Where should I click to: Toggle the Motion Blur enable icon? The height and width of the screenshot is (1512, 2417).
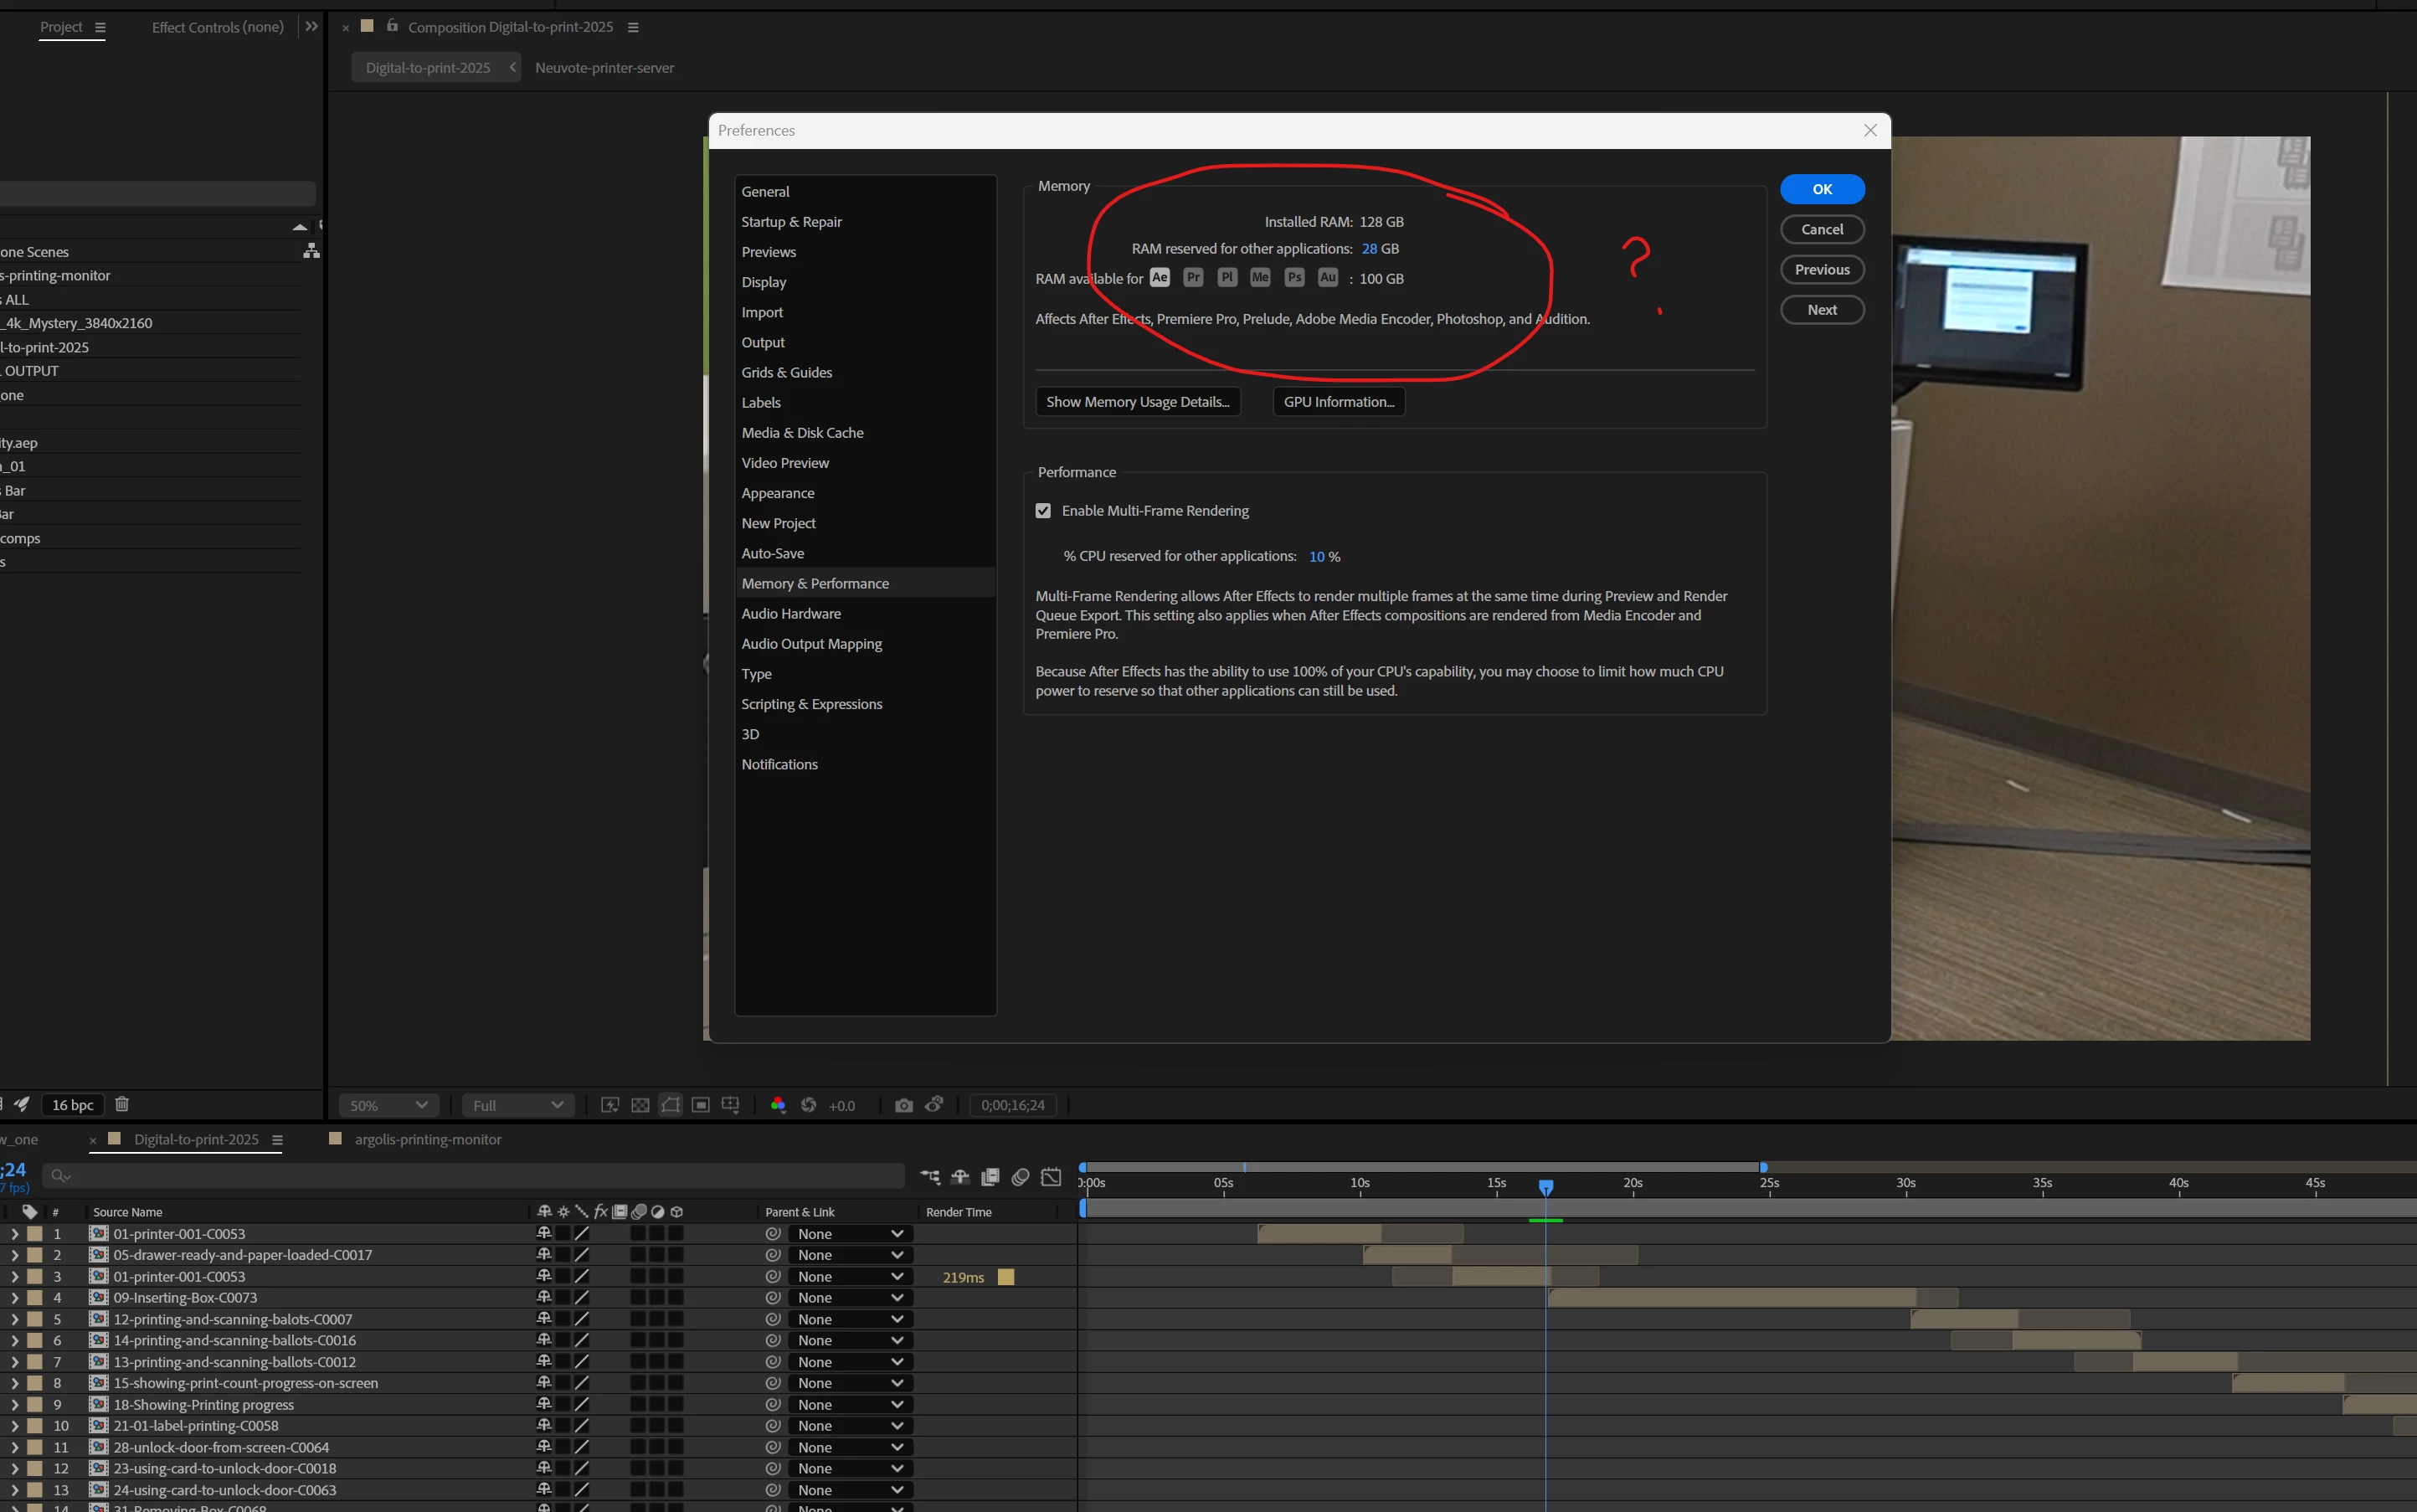[x=1020, y=1177]
